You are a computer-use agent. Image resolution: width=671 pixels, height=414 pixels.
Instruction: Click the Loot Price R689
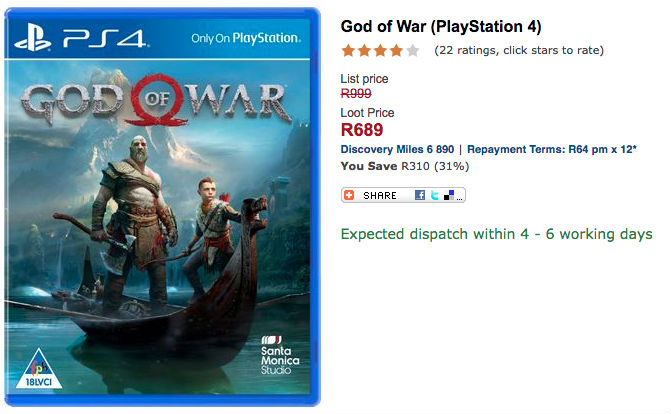[361, 130]
